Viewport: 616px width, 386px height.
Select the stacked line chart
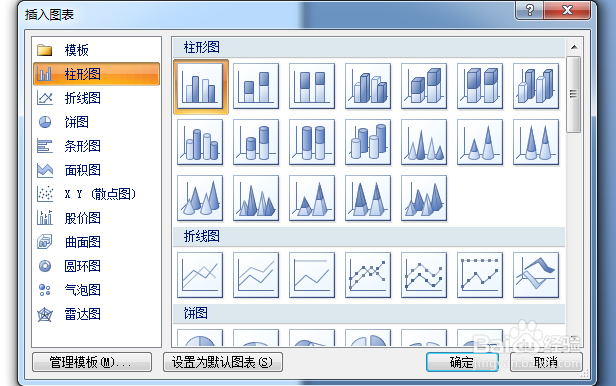[x=256, y=275]
